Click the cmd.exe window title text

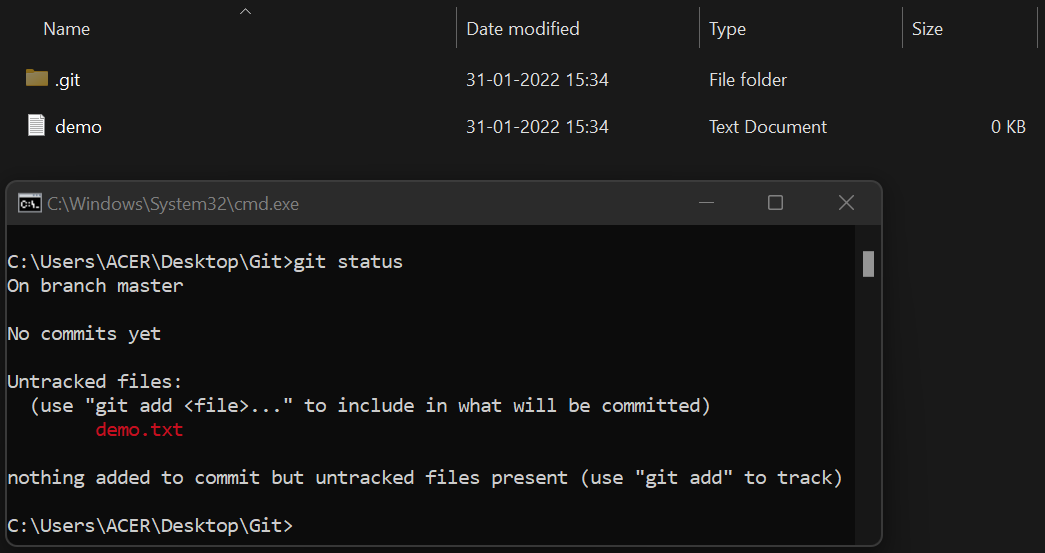[x=173, y=204]
